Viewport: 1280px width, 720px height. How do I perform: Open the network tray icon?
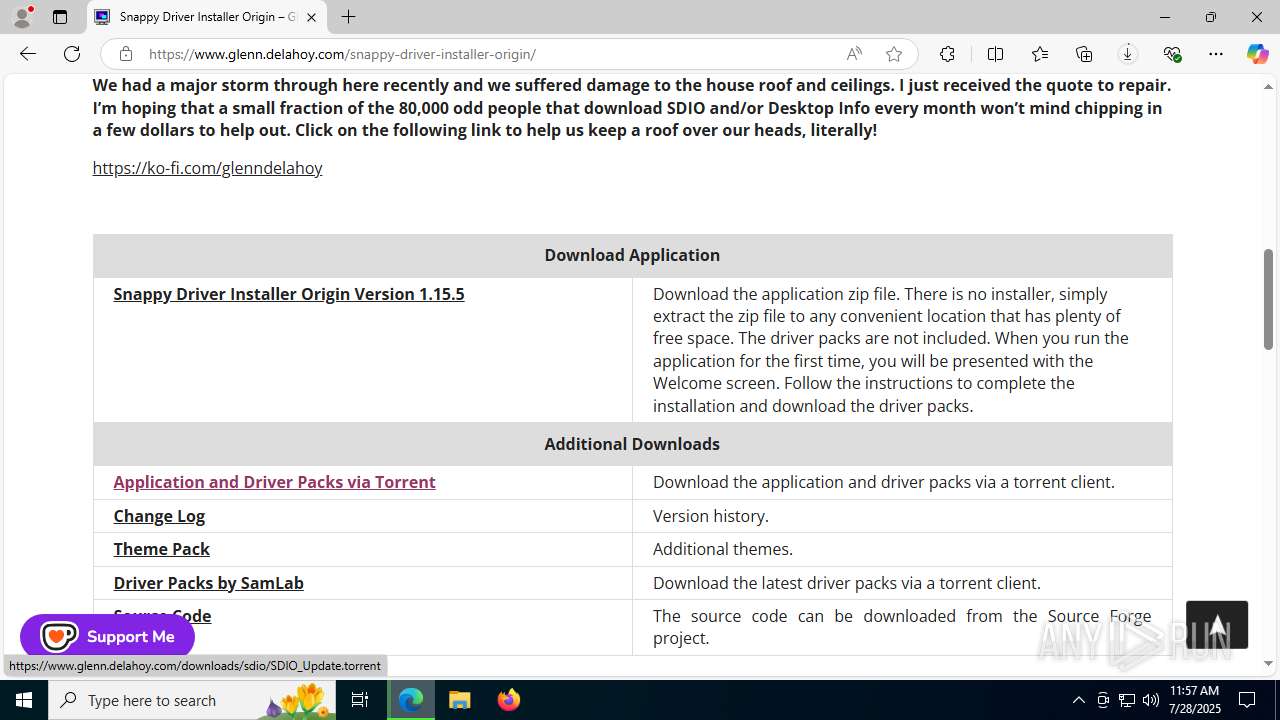click(x=1126, y=700)
